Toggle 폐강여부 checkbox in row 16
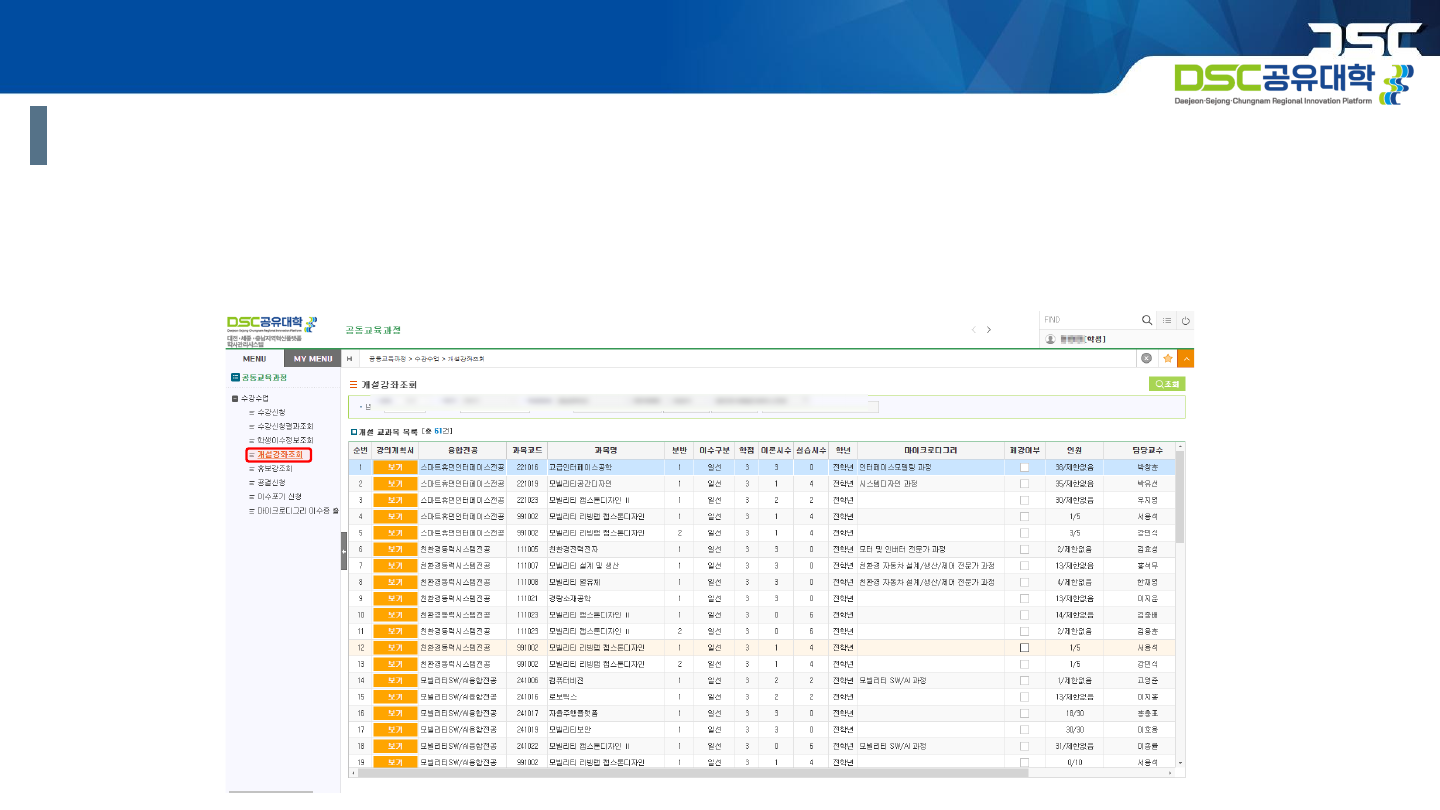The width and height of the screenshot is (1440, 810). tap(1025, 713)
